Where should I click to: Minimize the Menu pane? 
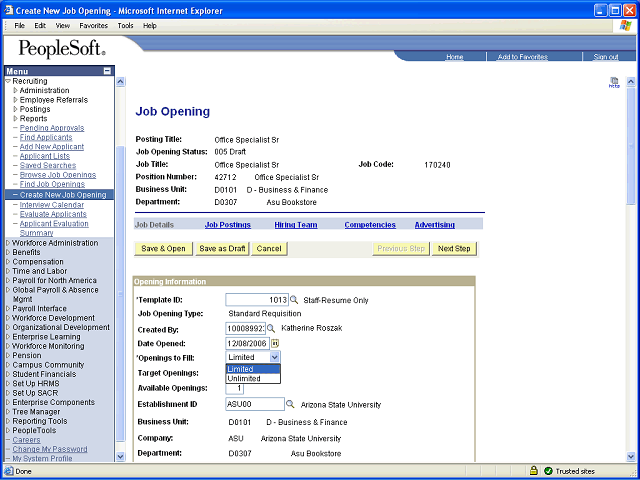pyautogui.click(x=107, y=71)
